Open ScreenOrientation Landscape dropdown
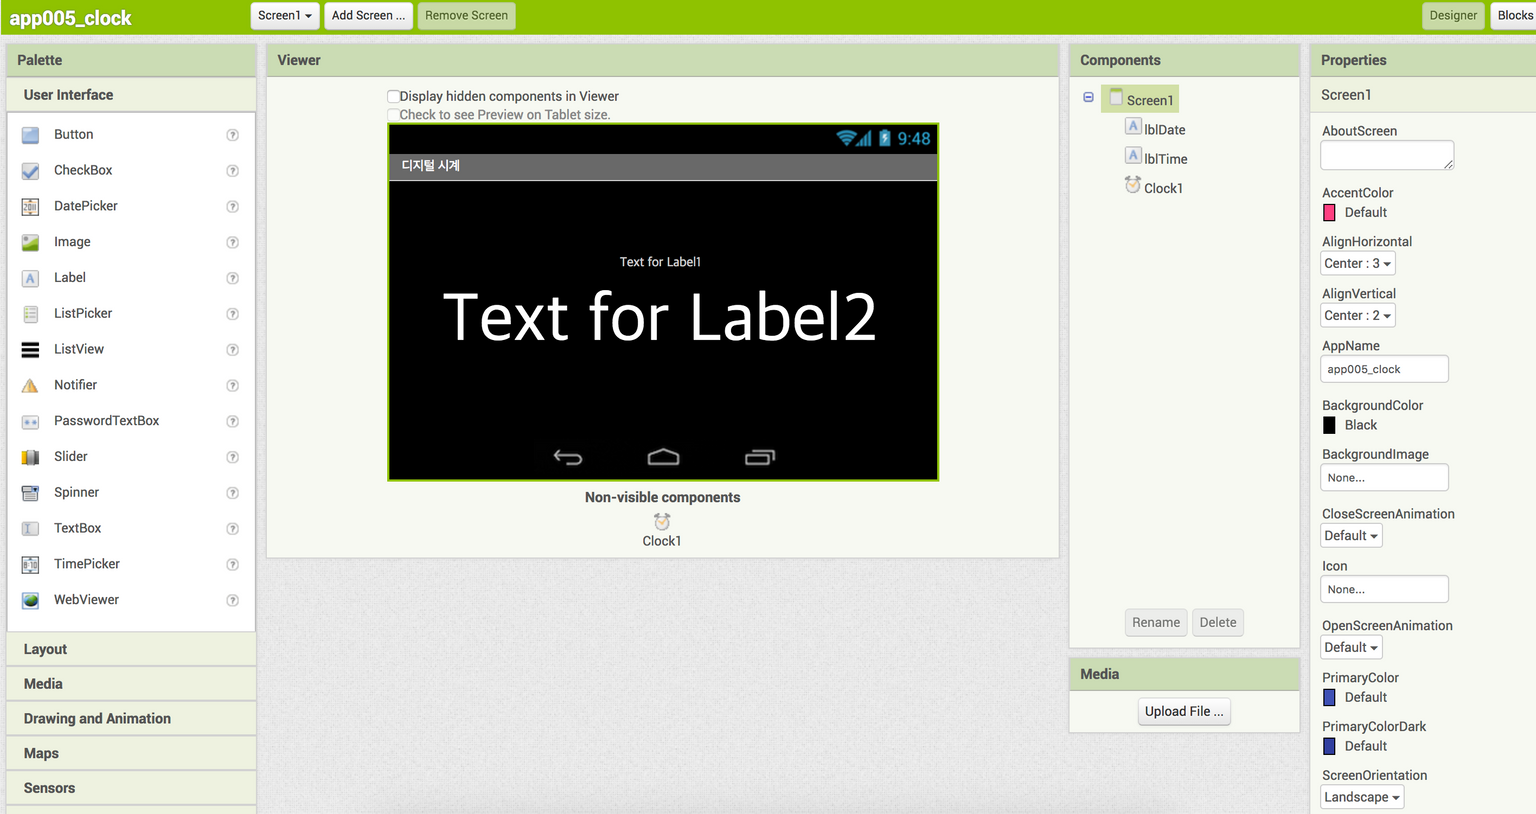The height and width of the screenshot is (814, 1536). point(1362,797)
